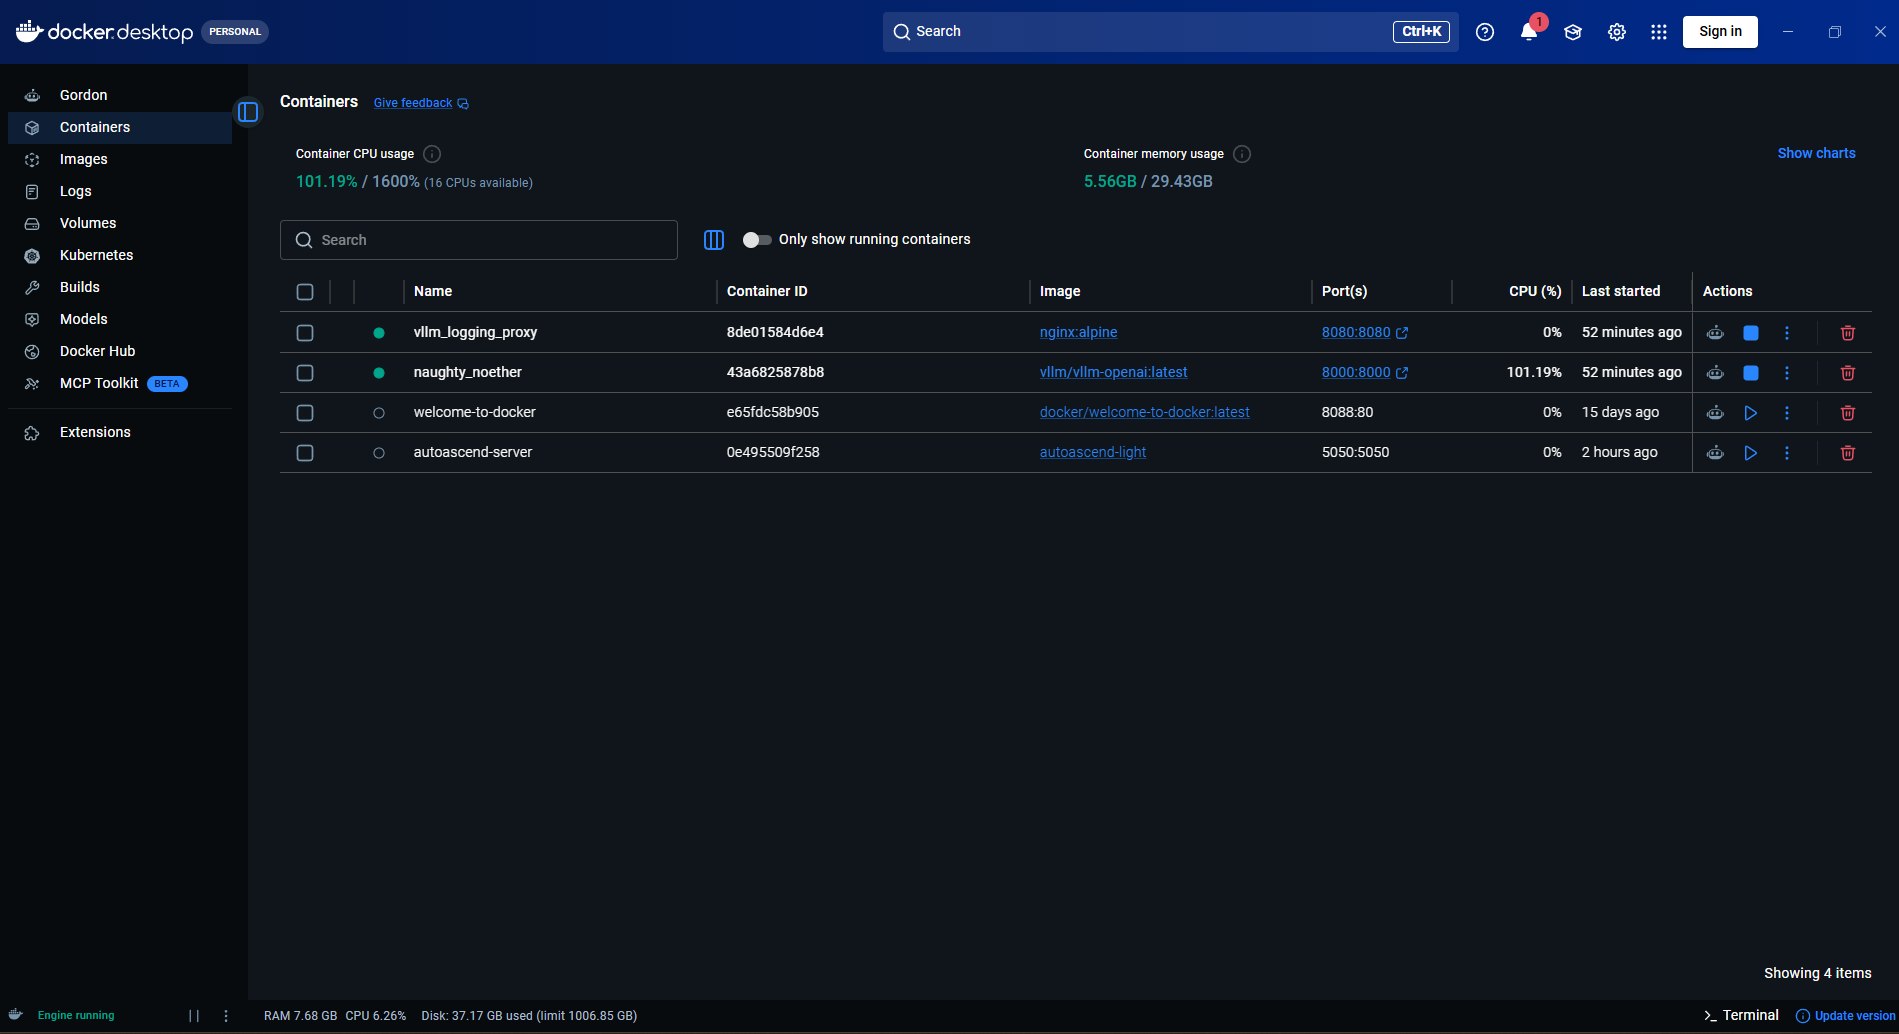Open the Images section

[120, 159]
